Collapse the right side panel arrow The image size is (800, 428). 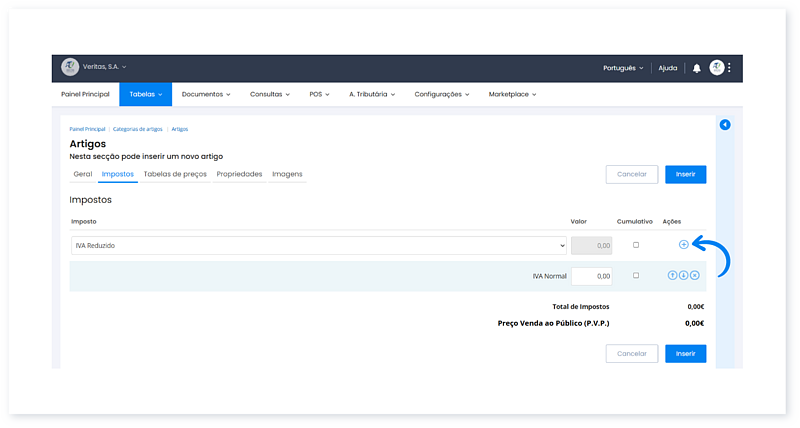click(x=725, y=125)
